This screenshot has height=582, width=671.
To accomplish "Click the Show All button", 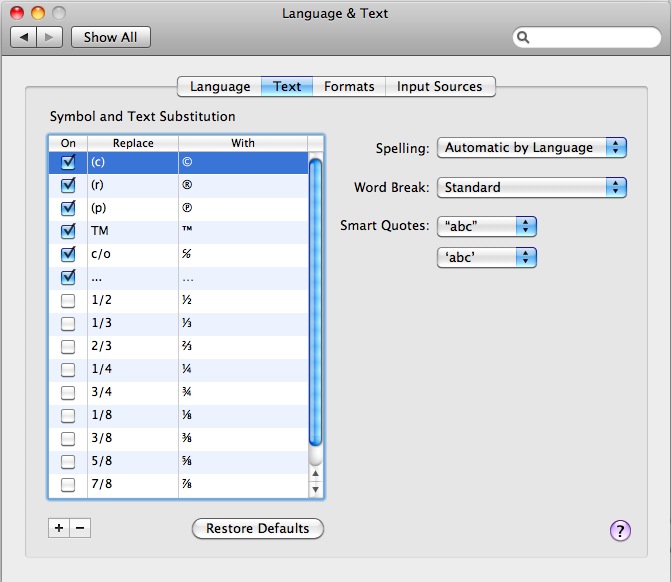I will 111,37.
